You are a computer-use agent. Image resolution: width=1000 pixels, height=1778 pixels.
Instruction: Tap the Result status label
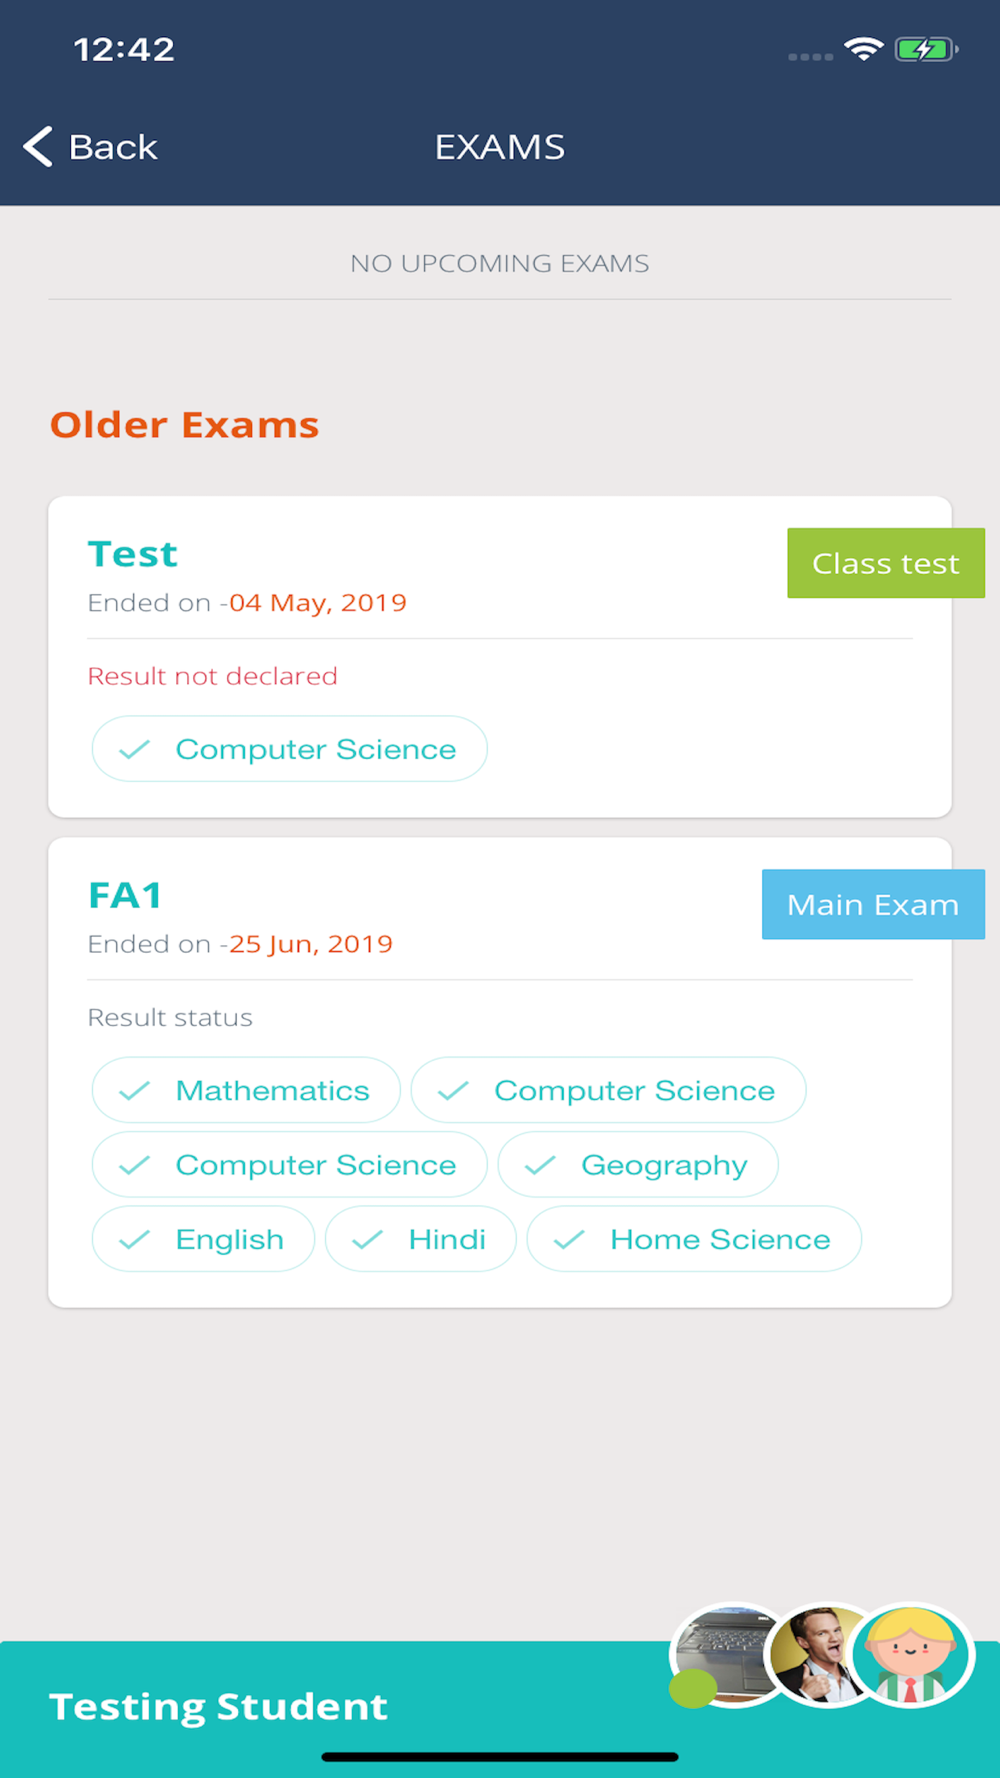coord(170,1017)
